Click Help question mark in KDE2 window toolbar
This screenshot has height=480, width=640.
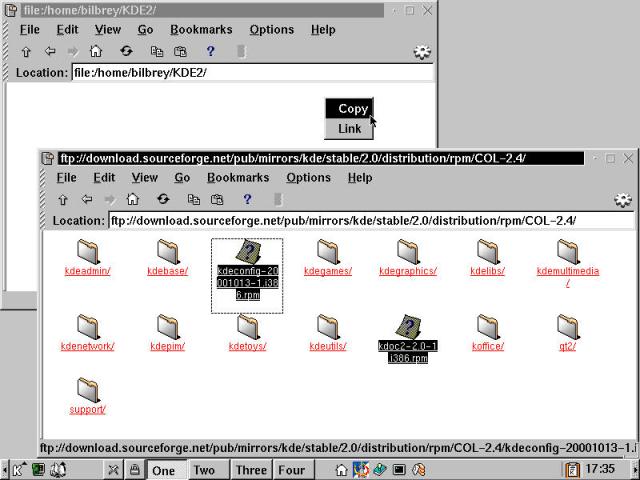pyautogui.click(x=210, y=51)
